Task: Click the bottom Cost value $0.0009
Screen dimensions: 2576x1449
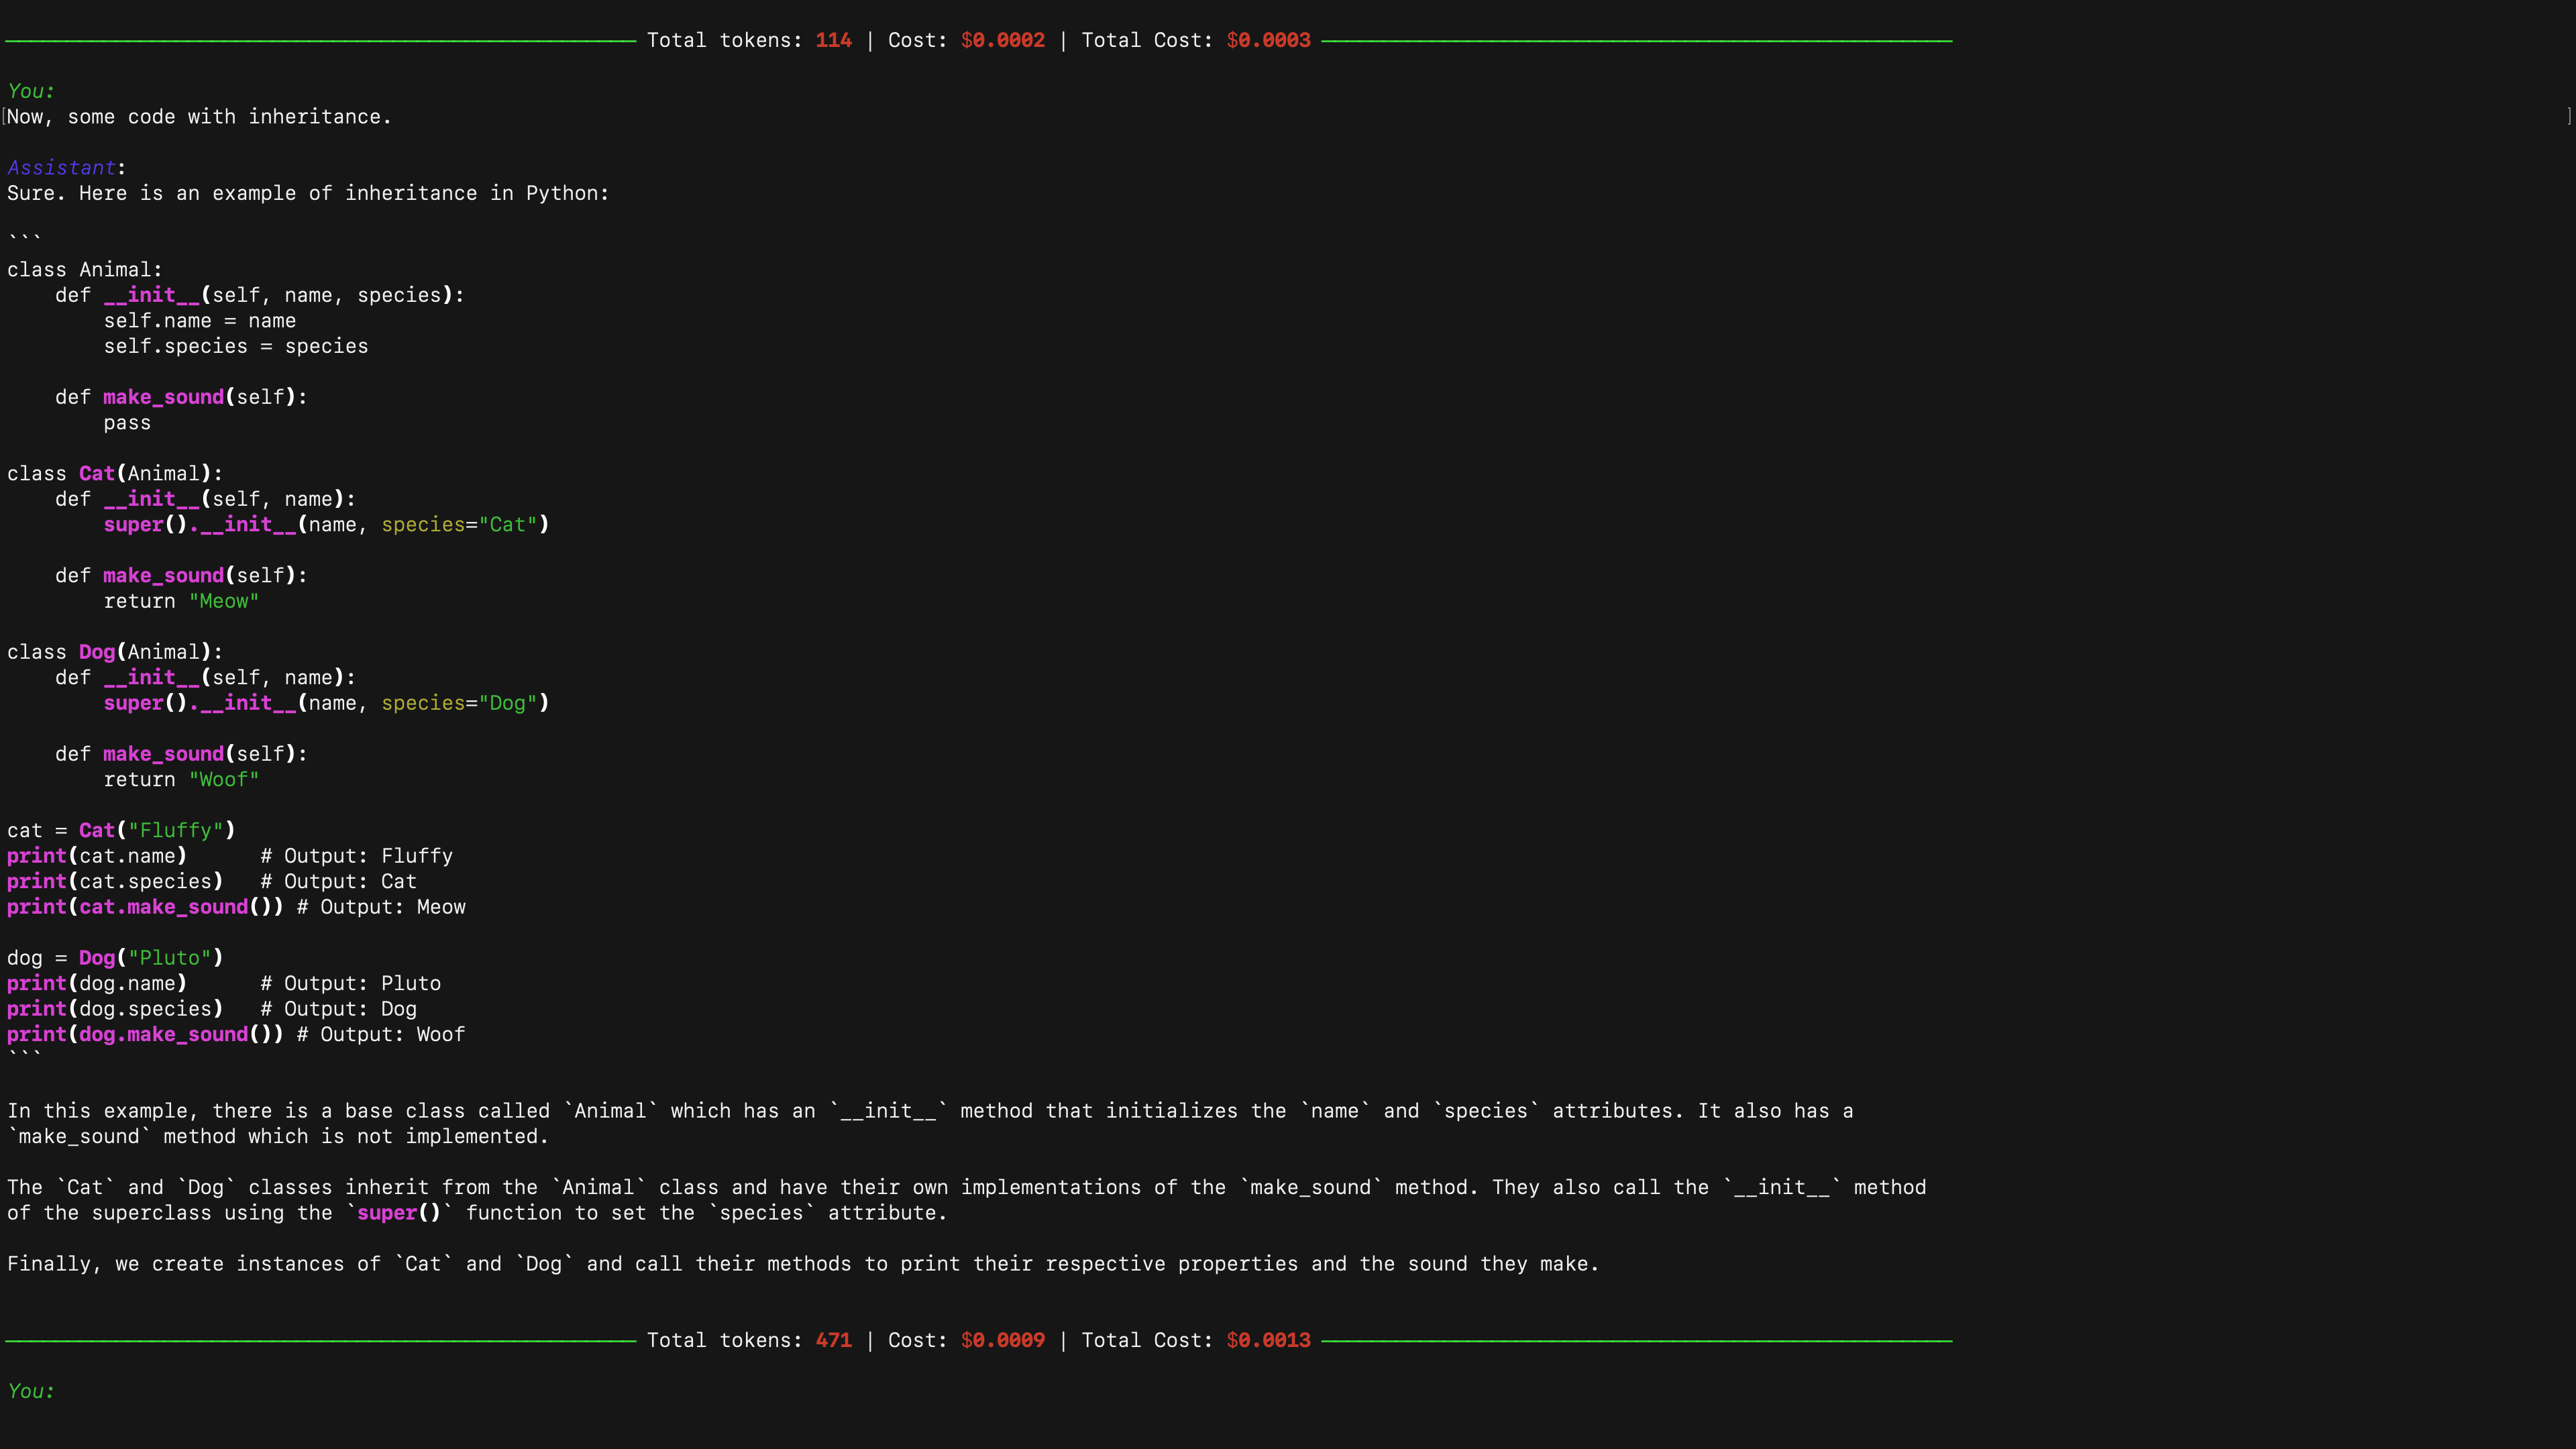Action: tap(1002, 1340)
